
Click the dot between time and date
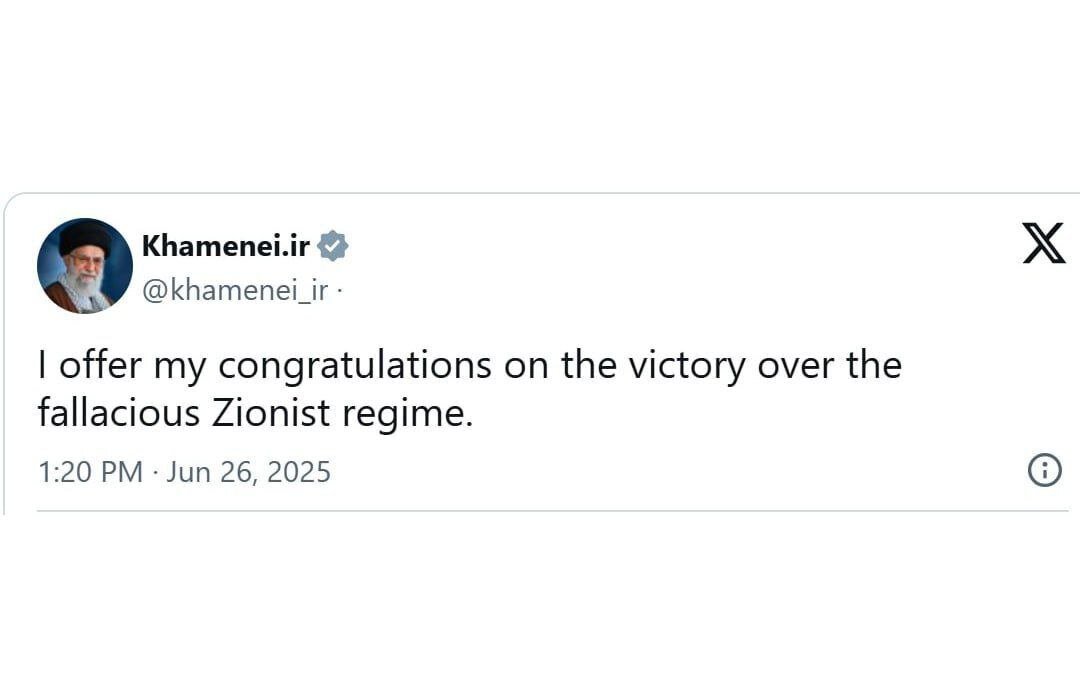(x=155, y=472)
